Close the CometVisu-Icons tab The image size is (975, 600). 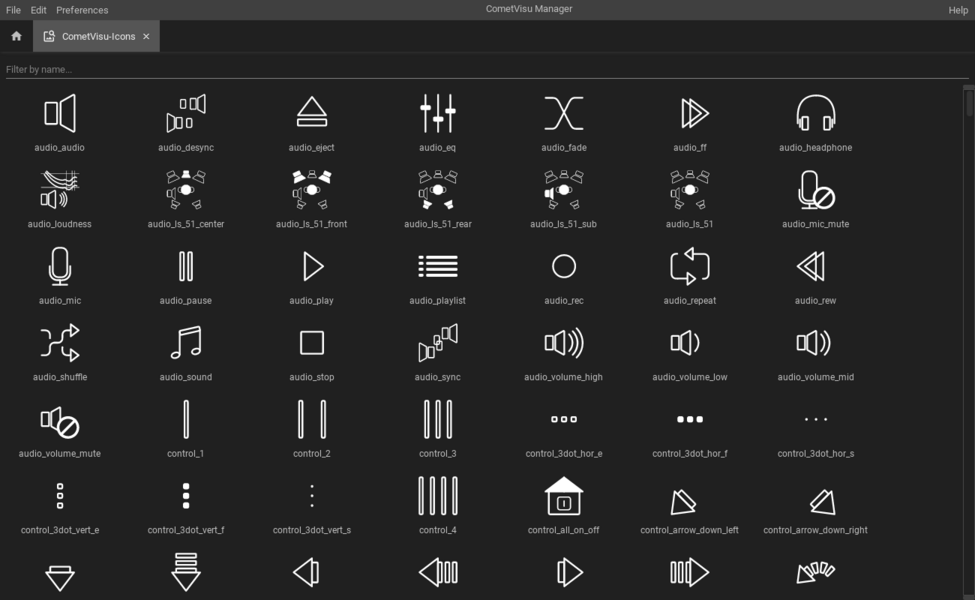click(x=146, y=36)
